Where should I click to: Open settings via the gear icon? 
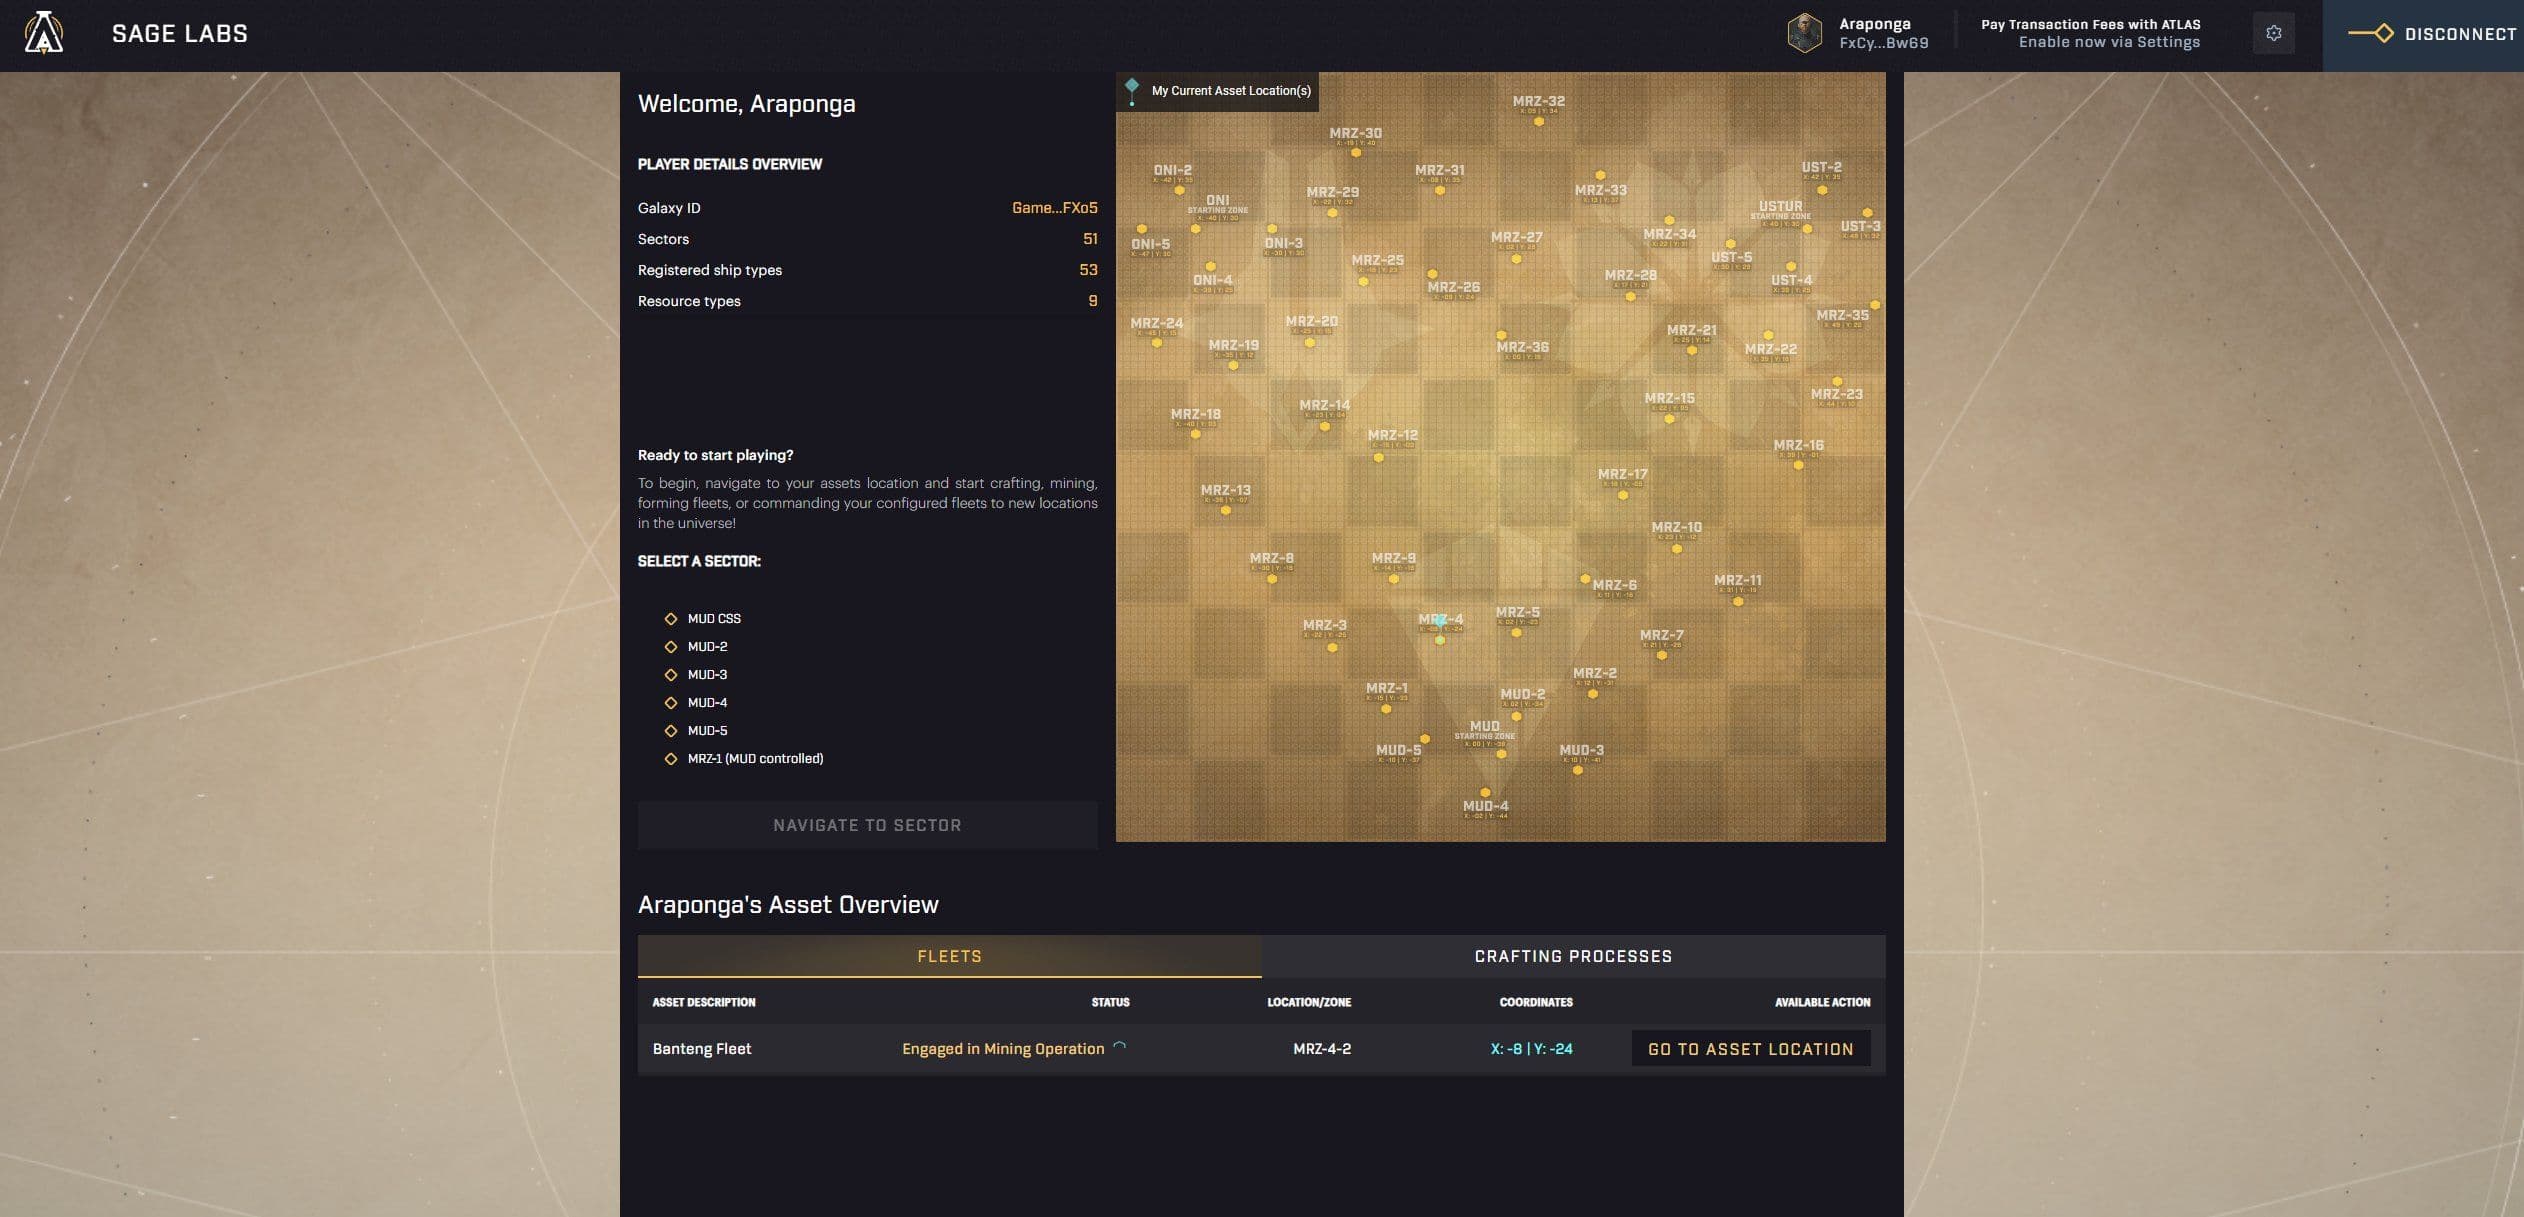tap(2274, 33)
